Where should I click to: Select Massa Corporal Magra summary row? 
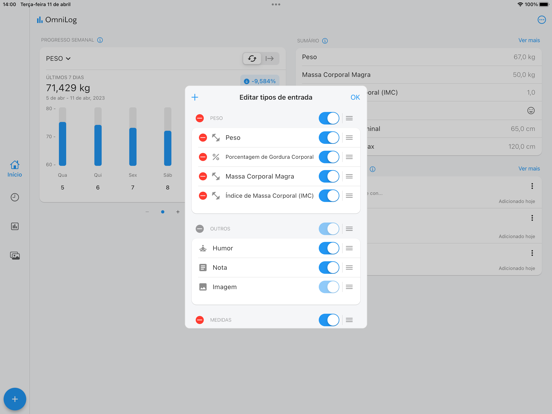pos(419,75)
